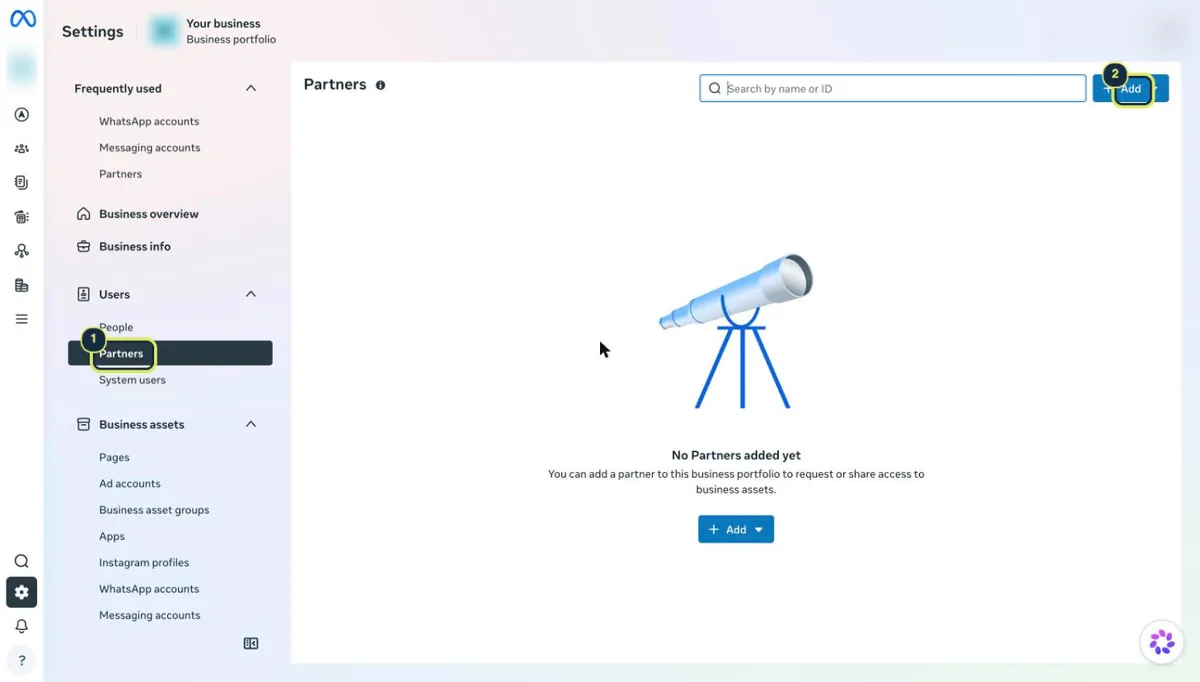Open the pages/documents icon in left rail
The image size is (1200, 682).
pos(22,183)
